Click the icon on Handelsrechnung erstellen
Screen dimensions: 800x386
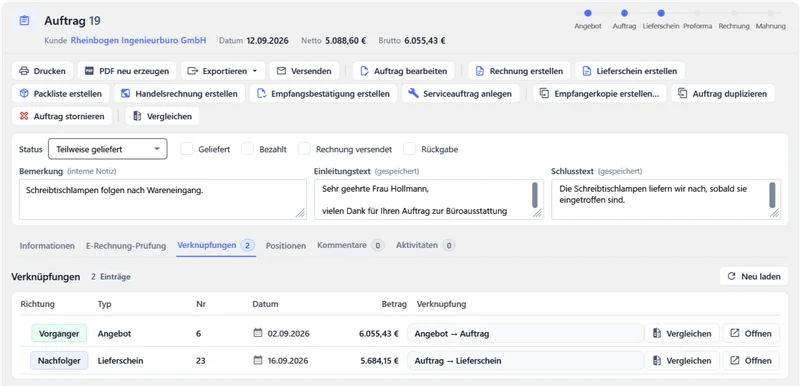(126, 93)
